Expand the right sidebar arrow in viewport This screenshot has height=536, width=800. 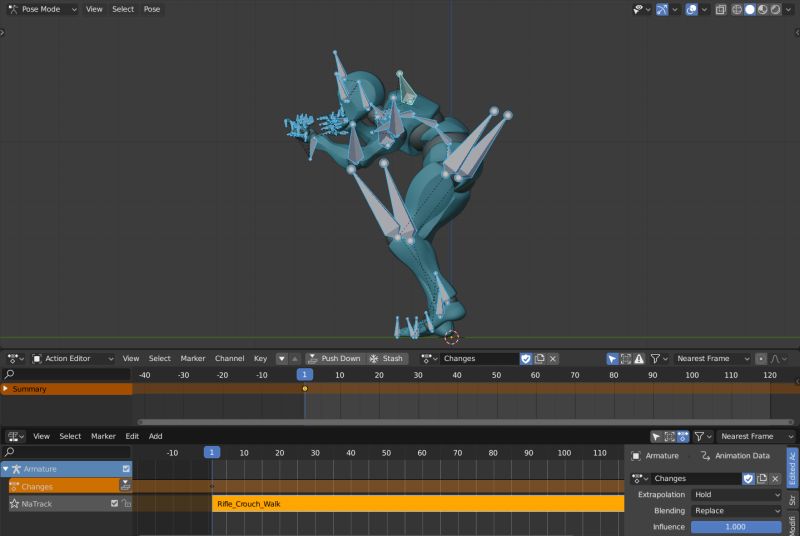pos(797,33)
